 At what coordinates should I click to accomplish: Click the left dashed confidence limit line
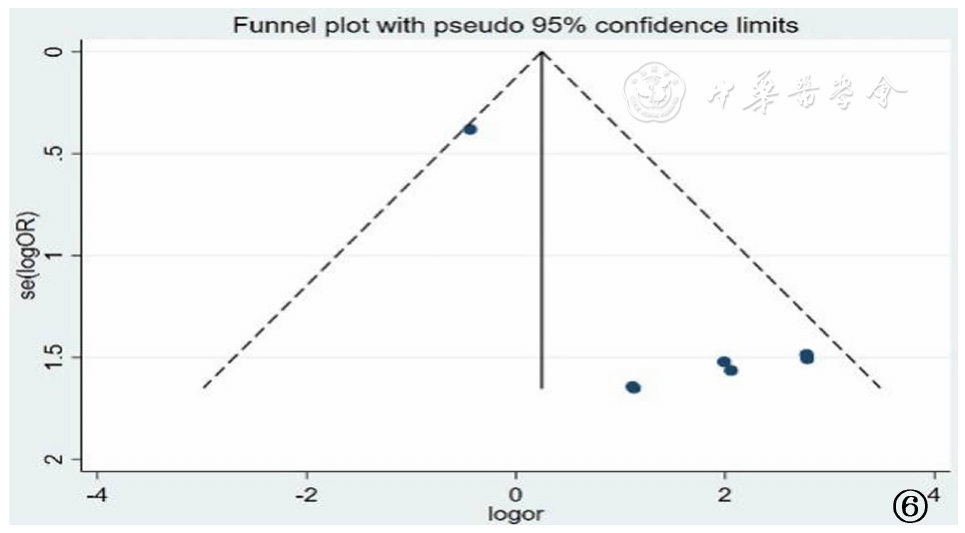tap(370, 220)
